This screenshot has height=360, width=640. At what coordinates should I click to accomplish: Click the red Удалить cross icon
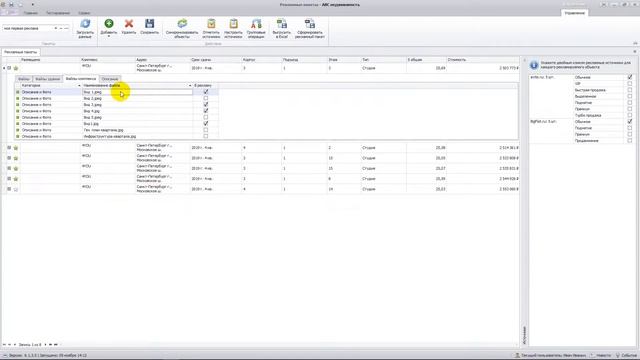coord(129,24)
